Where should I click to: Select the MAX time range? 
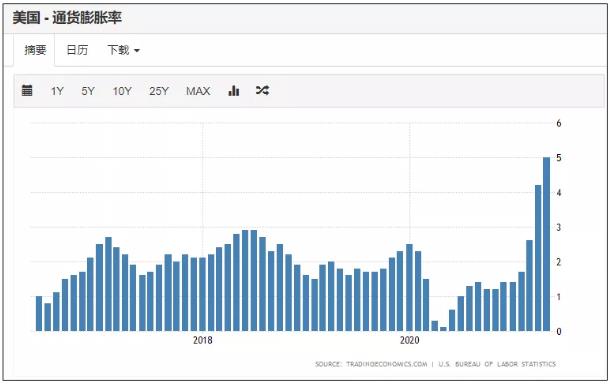point(198,91)
